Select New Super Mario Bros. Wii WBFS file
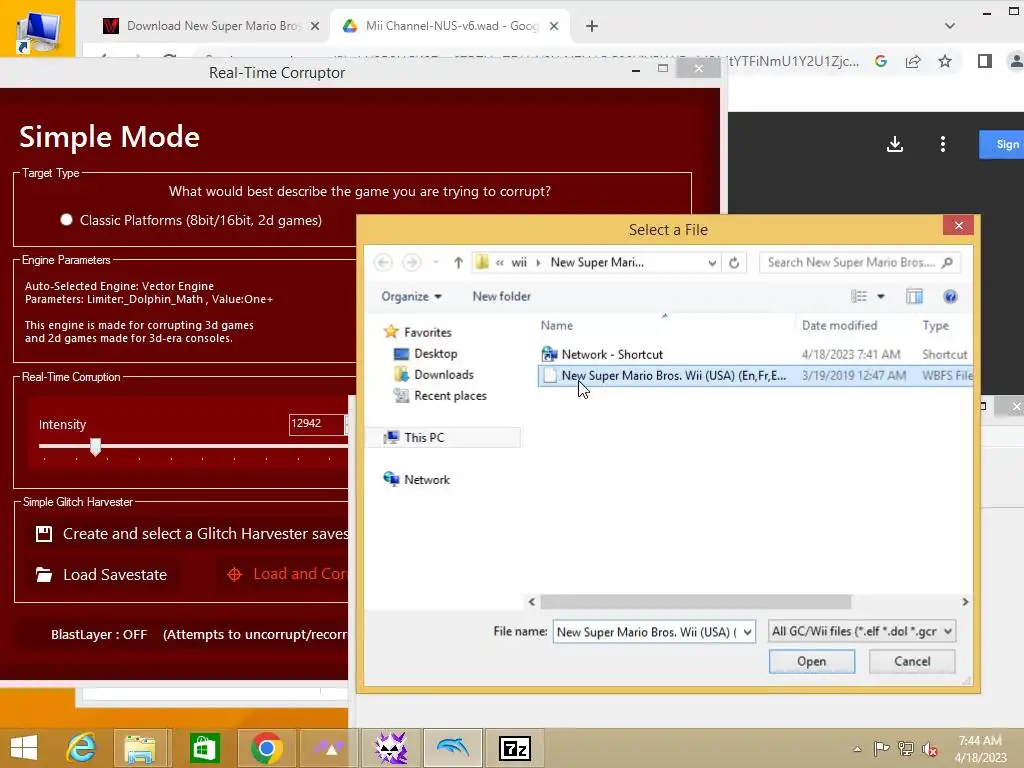1024x768 pixels. (756, 376)
